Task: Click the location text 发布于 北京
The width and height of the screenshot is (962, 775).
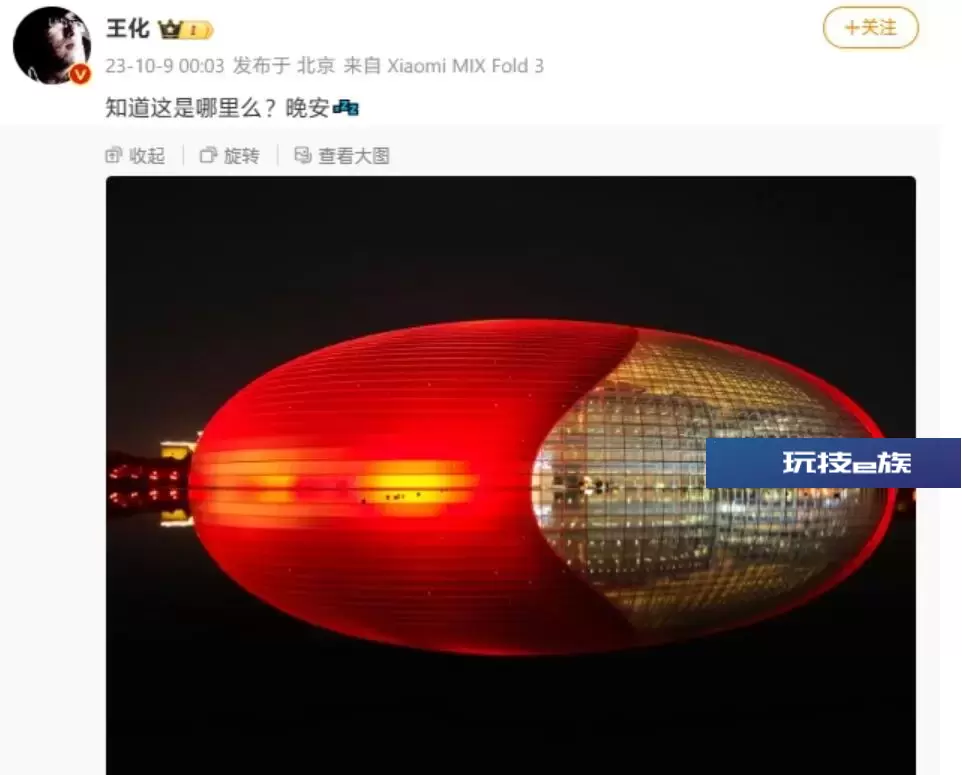Action: pos(284,66)
